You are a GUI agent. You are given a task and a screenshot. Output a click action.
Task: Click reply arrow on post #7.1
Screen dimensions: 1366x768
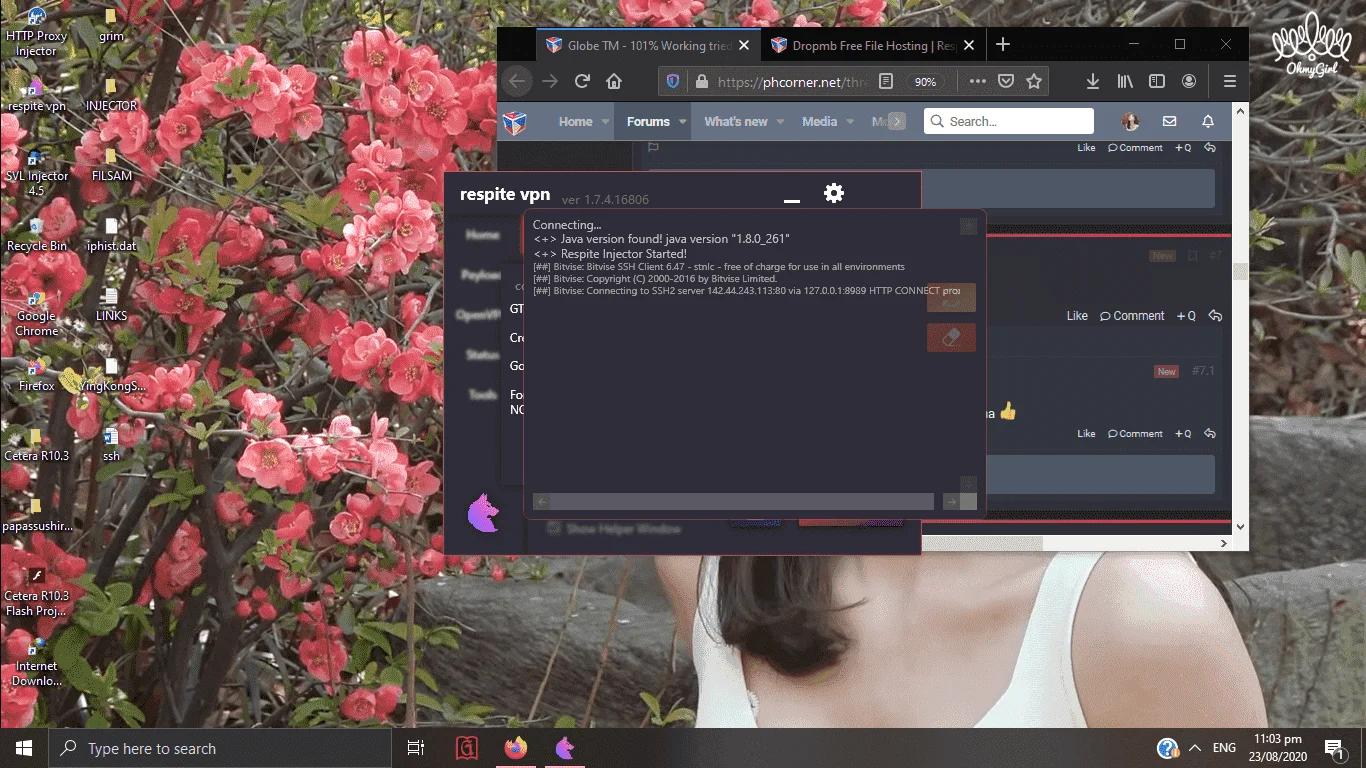1210,433
